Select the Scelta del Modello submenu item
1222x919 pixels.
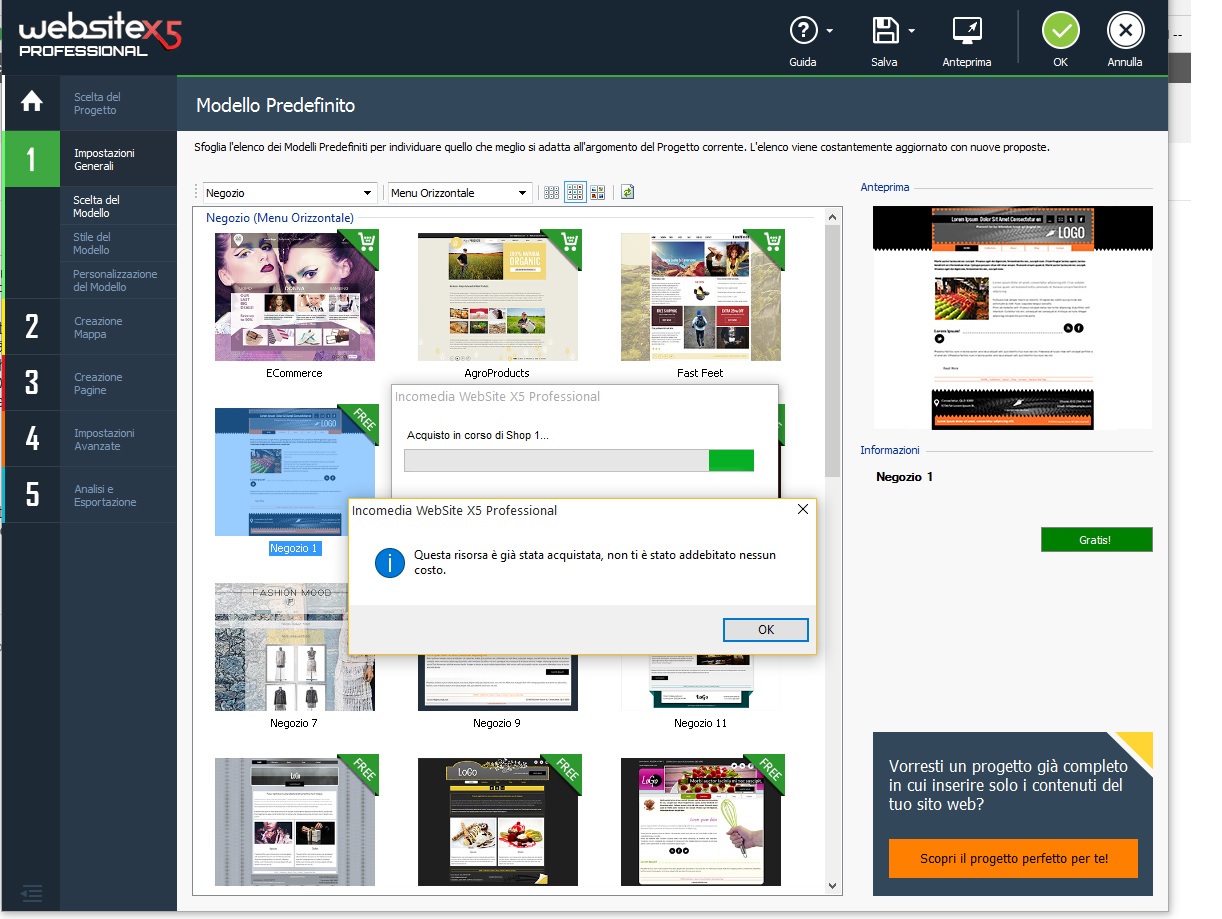96,206
